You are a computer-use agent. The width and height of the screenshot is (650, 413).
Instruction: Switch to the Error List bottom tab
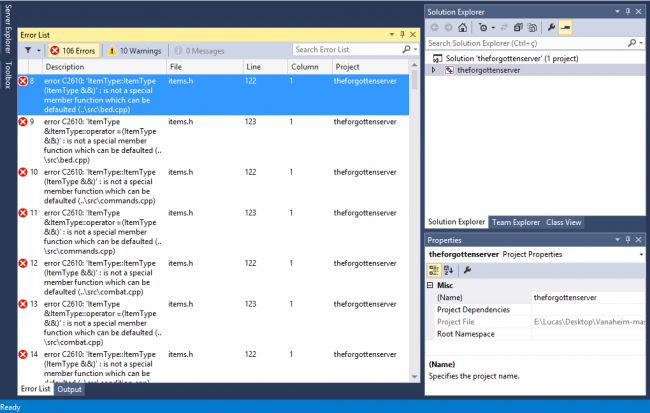[35, 389]
